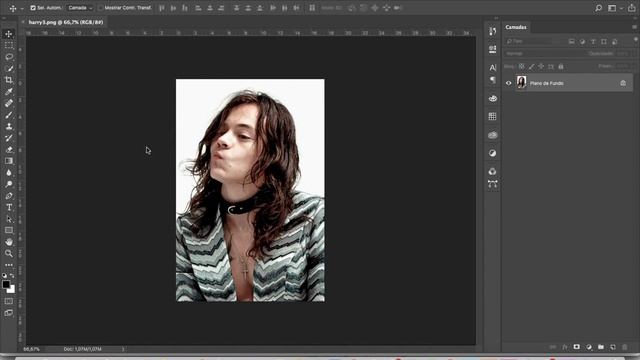640x360 pixels.
Task: Open the workspace switcher dropdown
Action: click(x=614, y=8)
